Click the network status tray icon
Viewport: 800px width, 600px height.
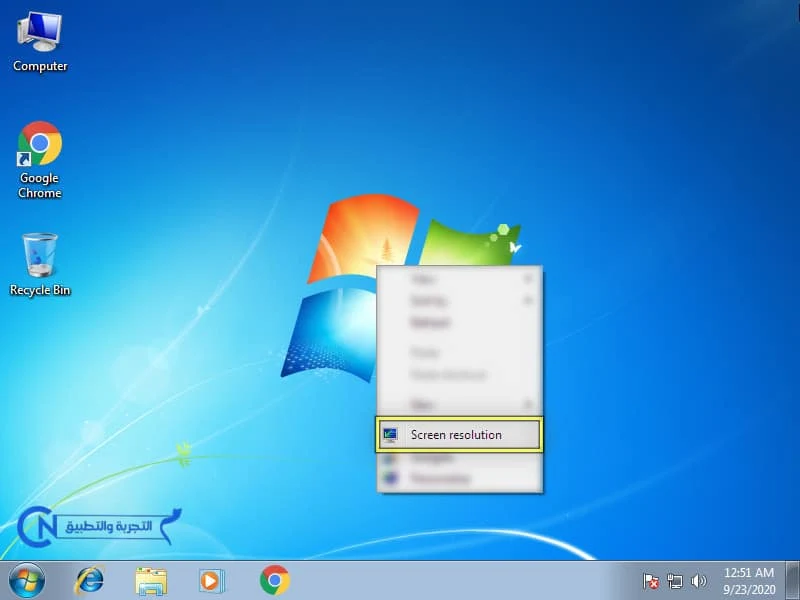point(674,581)
